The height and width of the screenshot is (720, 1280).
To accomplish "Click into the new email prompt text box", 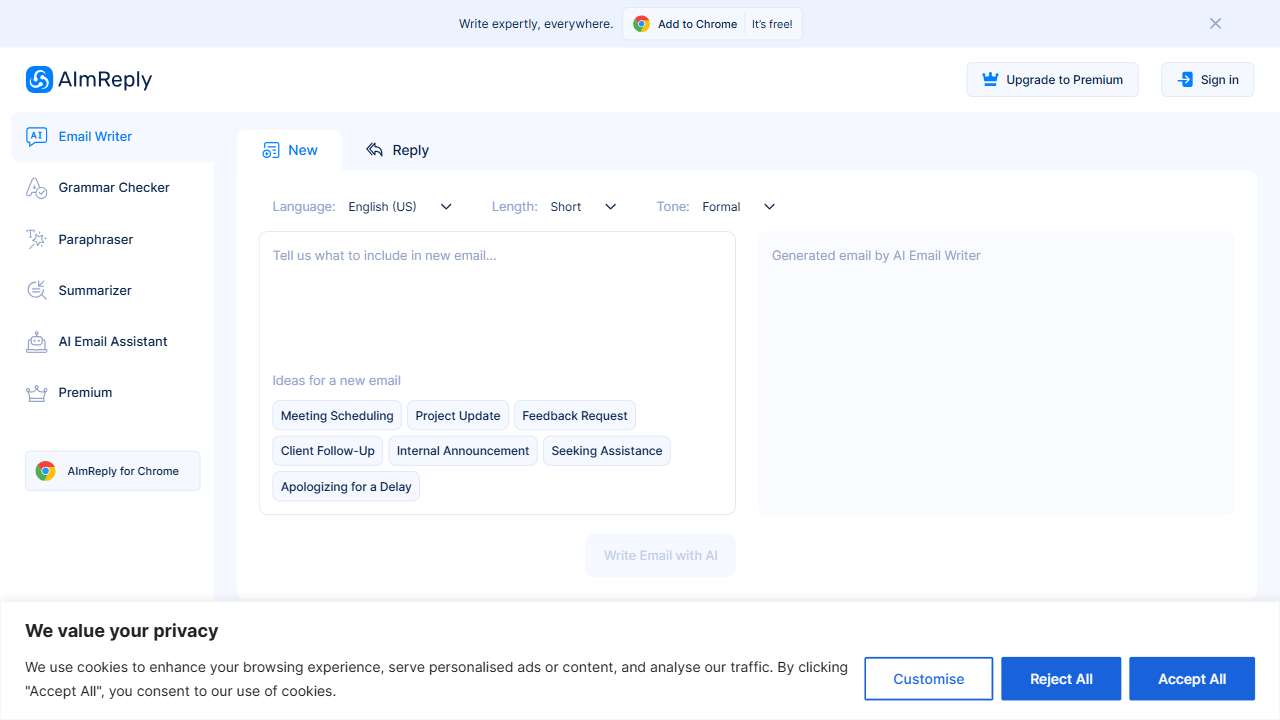I will coord(496,300).
